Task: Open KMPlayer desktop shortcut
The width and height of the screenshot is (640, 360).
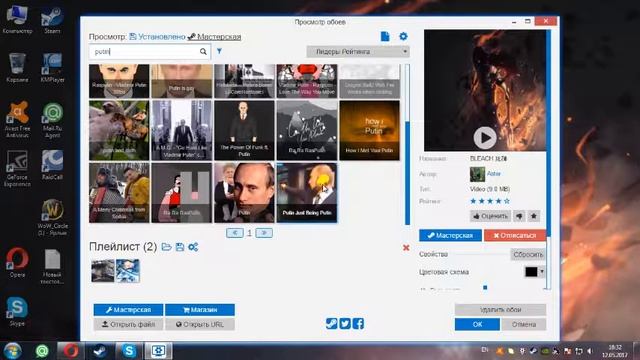Action: point(52,68)
